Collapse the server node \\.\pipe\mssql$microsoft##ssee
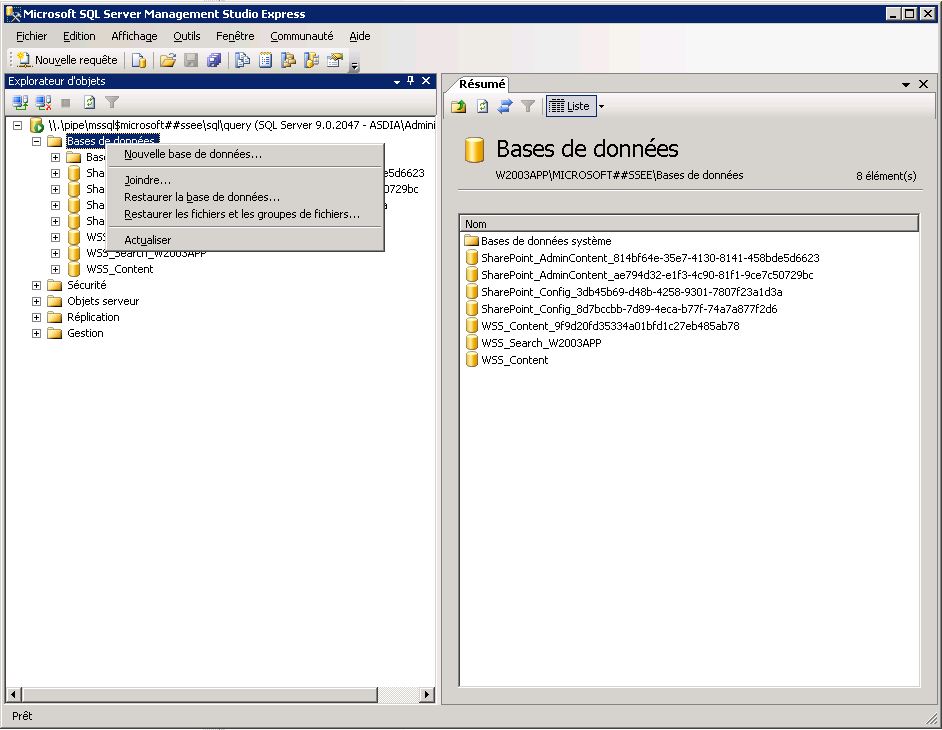This screenshot has width=942, height=730. click(18, 125)
